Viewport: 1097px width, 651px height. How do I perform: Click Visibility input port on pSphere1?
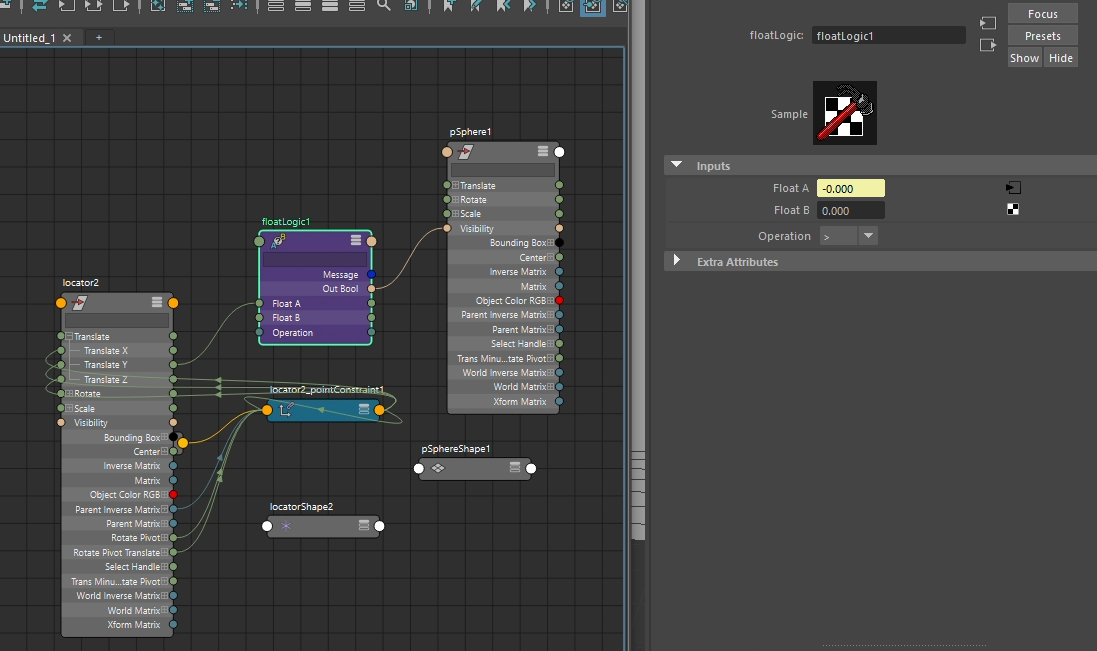(447, 228)
